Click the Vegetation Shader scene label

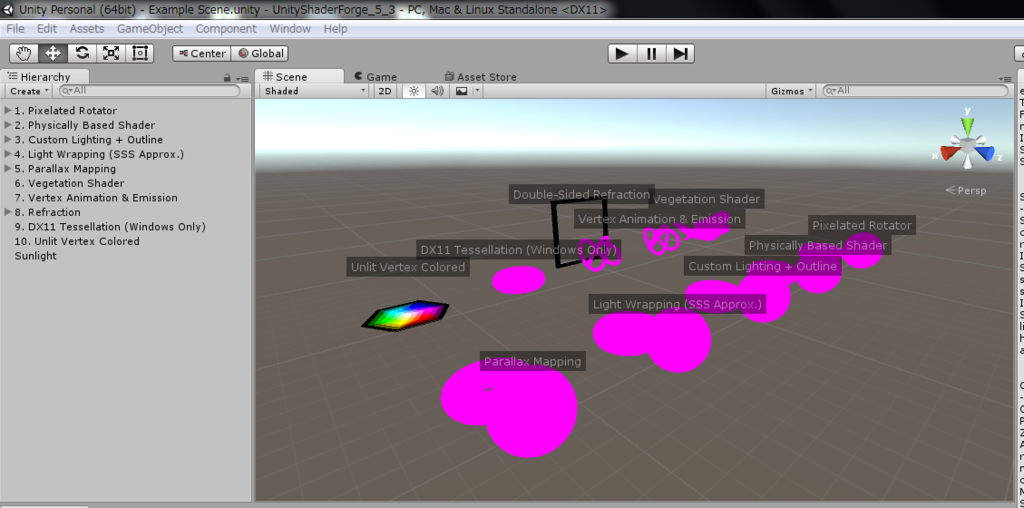tap(707, 199)
